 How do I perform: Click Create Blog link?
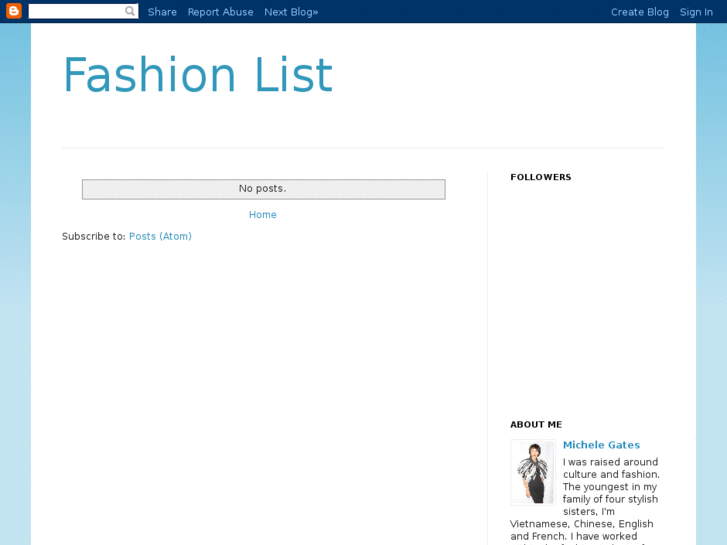click(x=639, y=12)
